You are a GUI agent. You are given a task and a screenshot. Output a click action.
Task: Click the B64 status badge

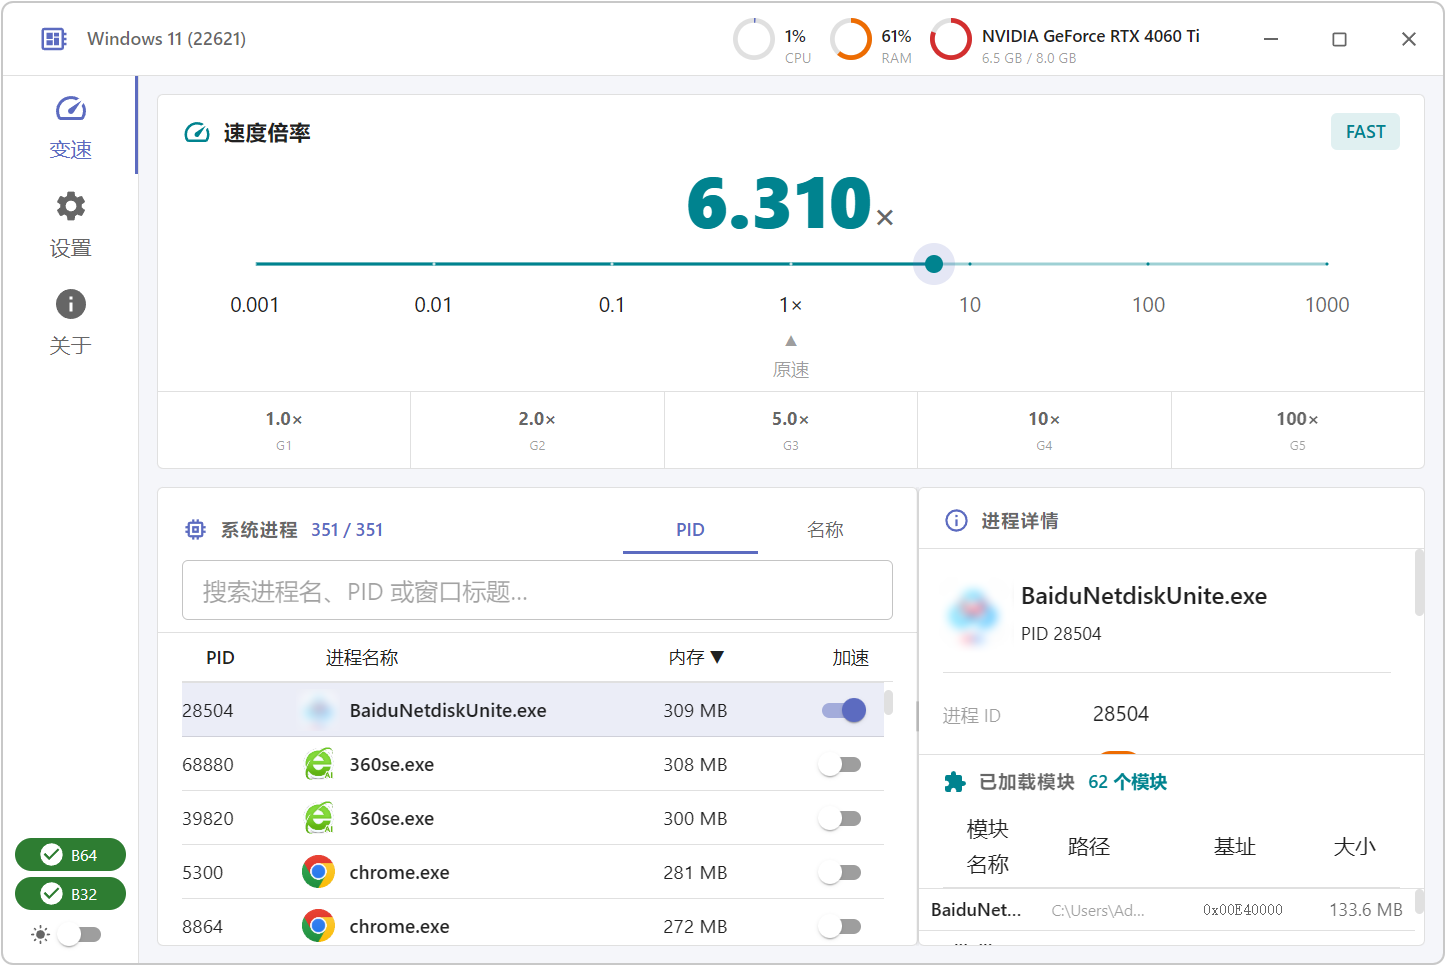pos(70,855)
